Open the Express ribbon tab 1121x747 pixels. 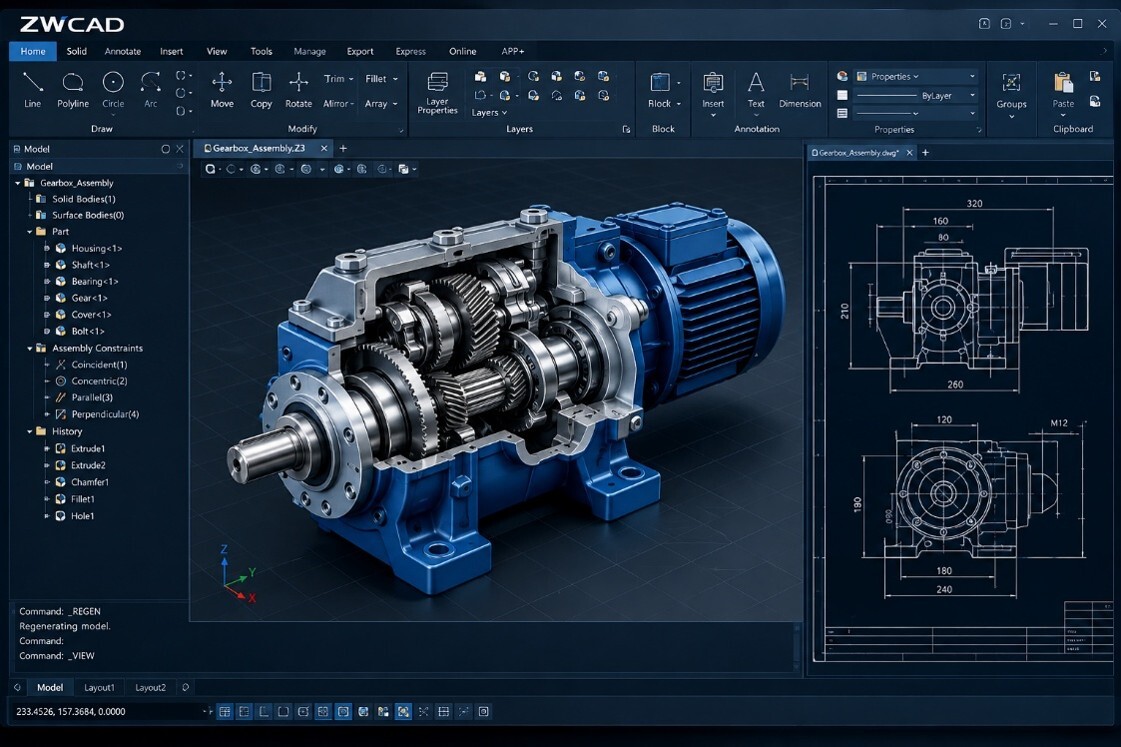pyautogui.click(x=410, y=51)
